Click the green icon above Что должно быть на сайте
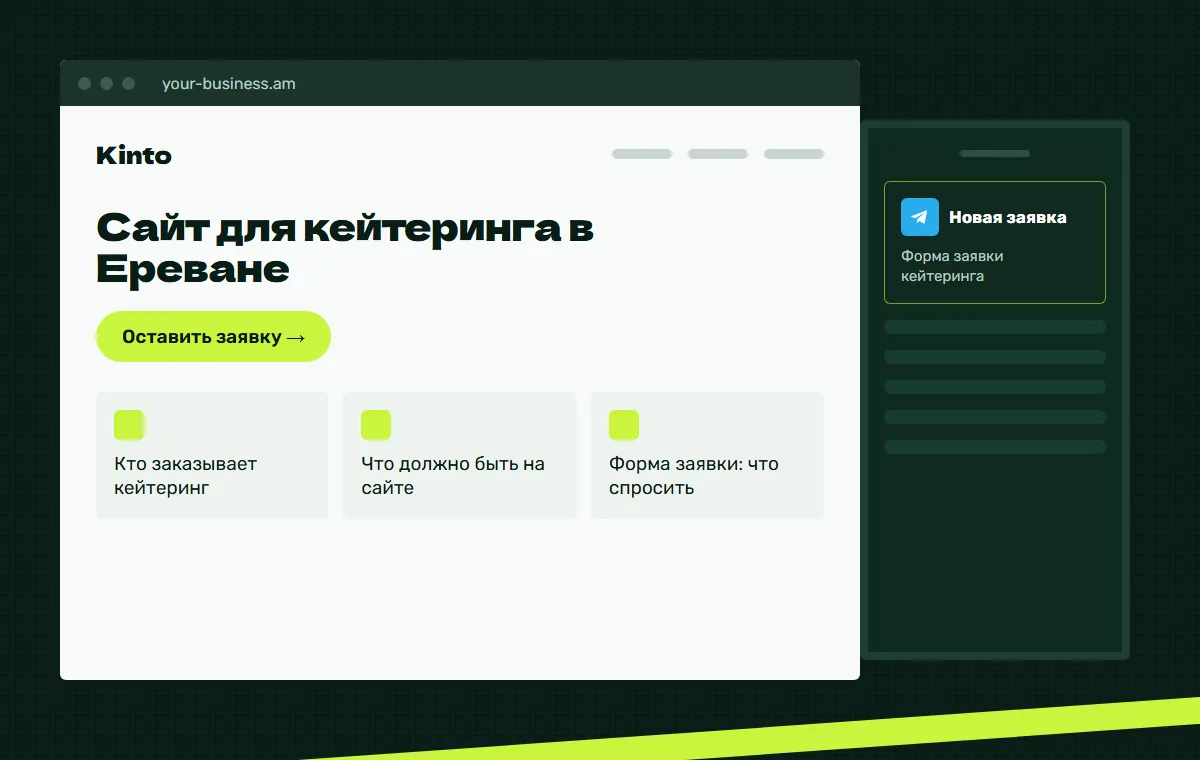1200x760 pixels. coord(376,425)
